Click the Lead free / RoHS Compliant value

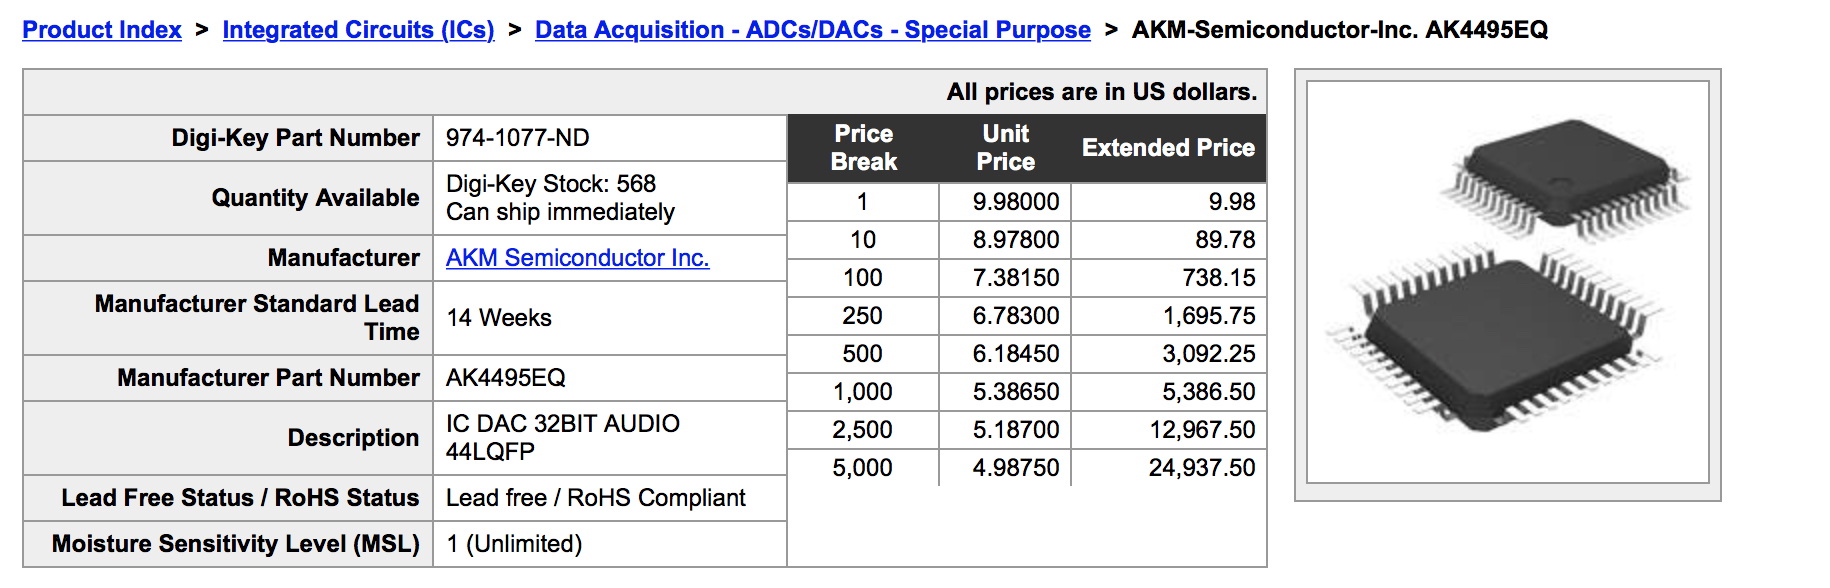pos(596,498)
